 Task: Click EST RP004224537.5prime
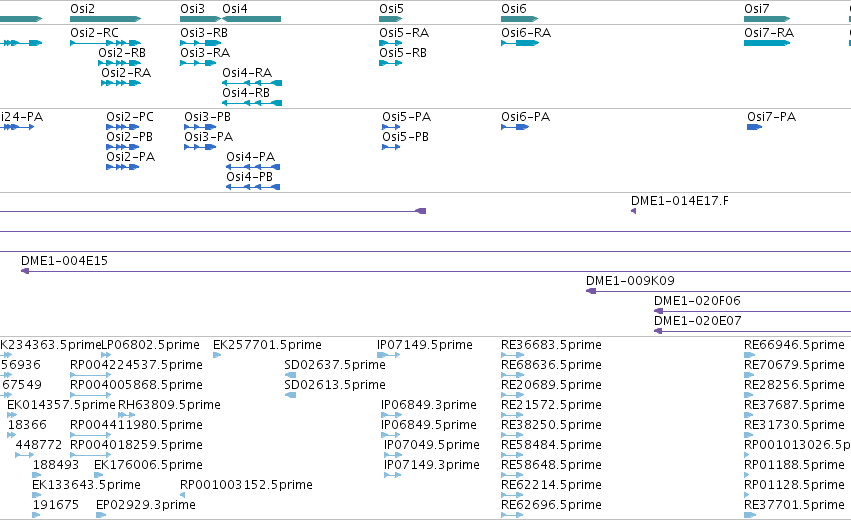click(91, 375)
